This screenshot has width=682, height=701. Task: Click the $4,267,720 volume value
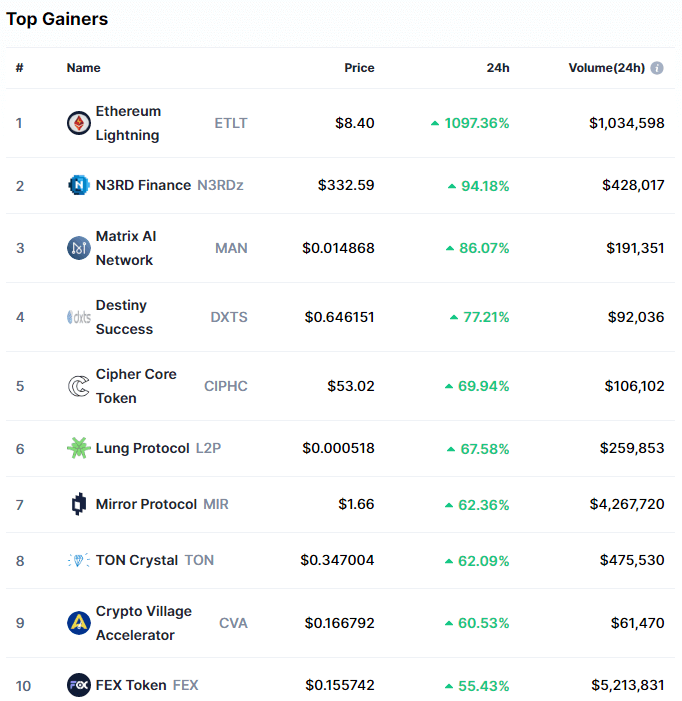[627, 504]
